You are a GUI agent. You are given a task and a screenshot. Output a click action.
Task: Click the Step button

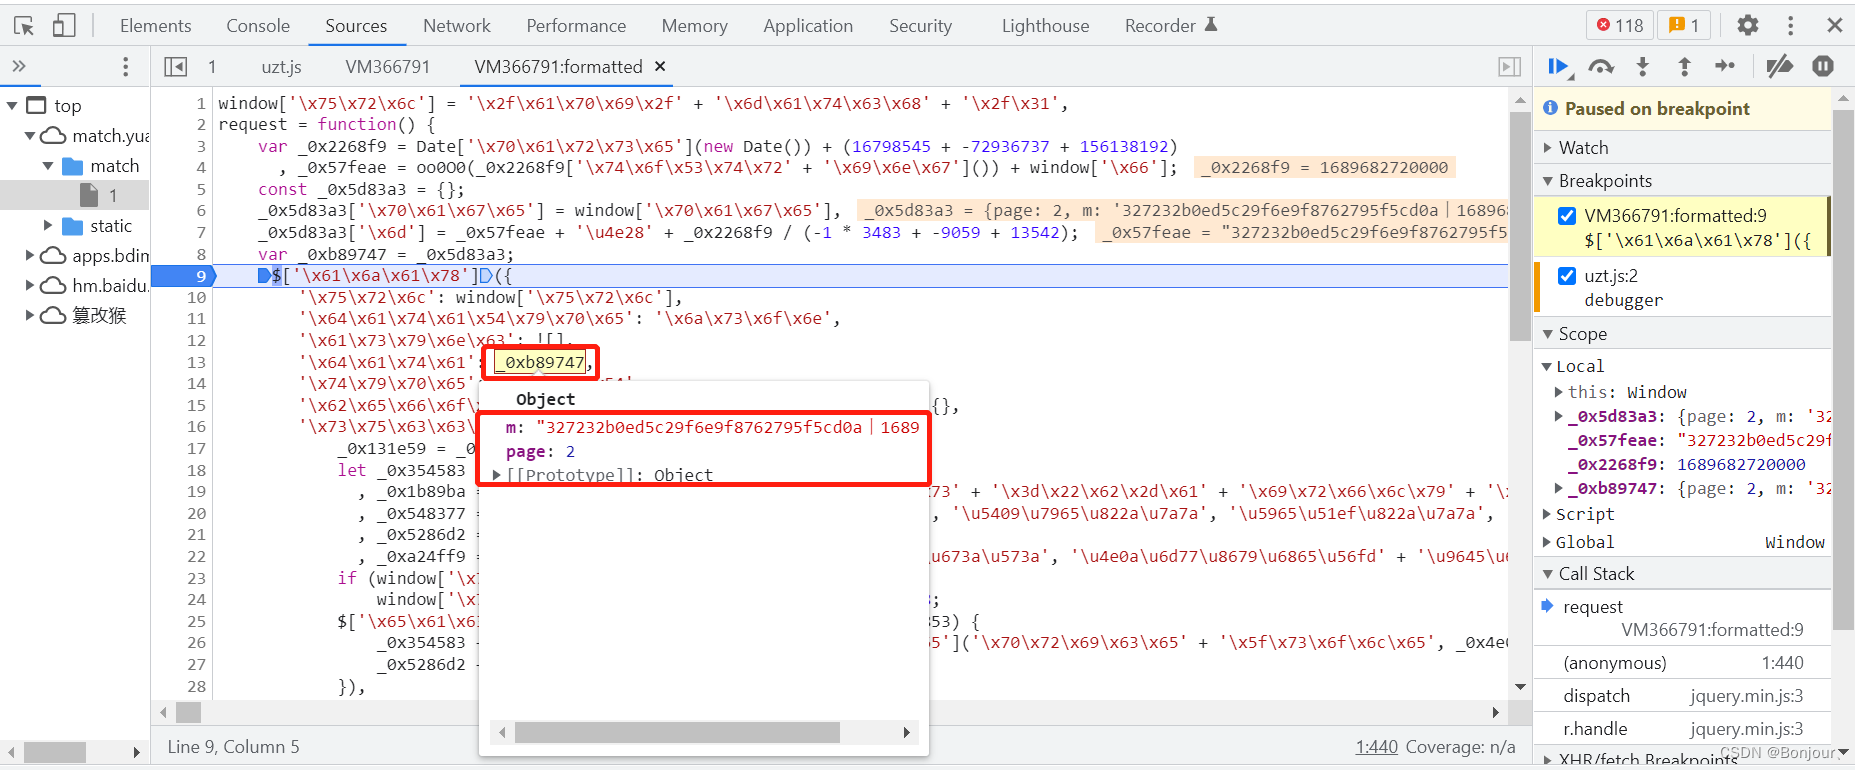[x=1725, y=67]
